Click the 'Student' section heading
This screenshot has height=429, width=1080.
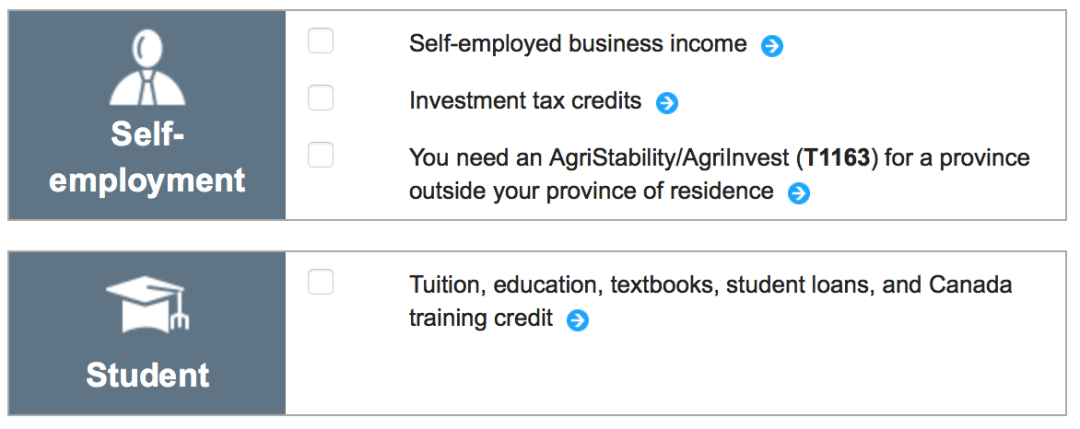tap(147, 375)
